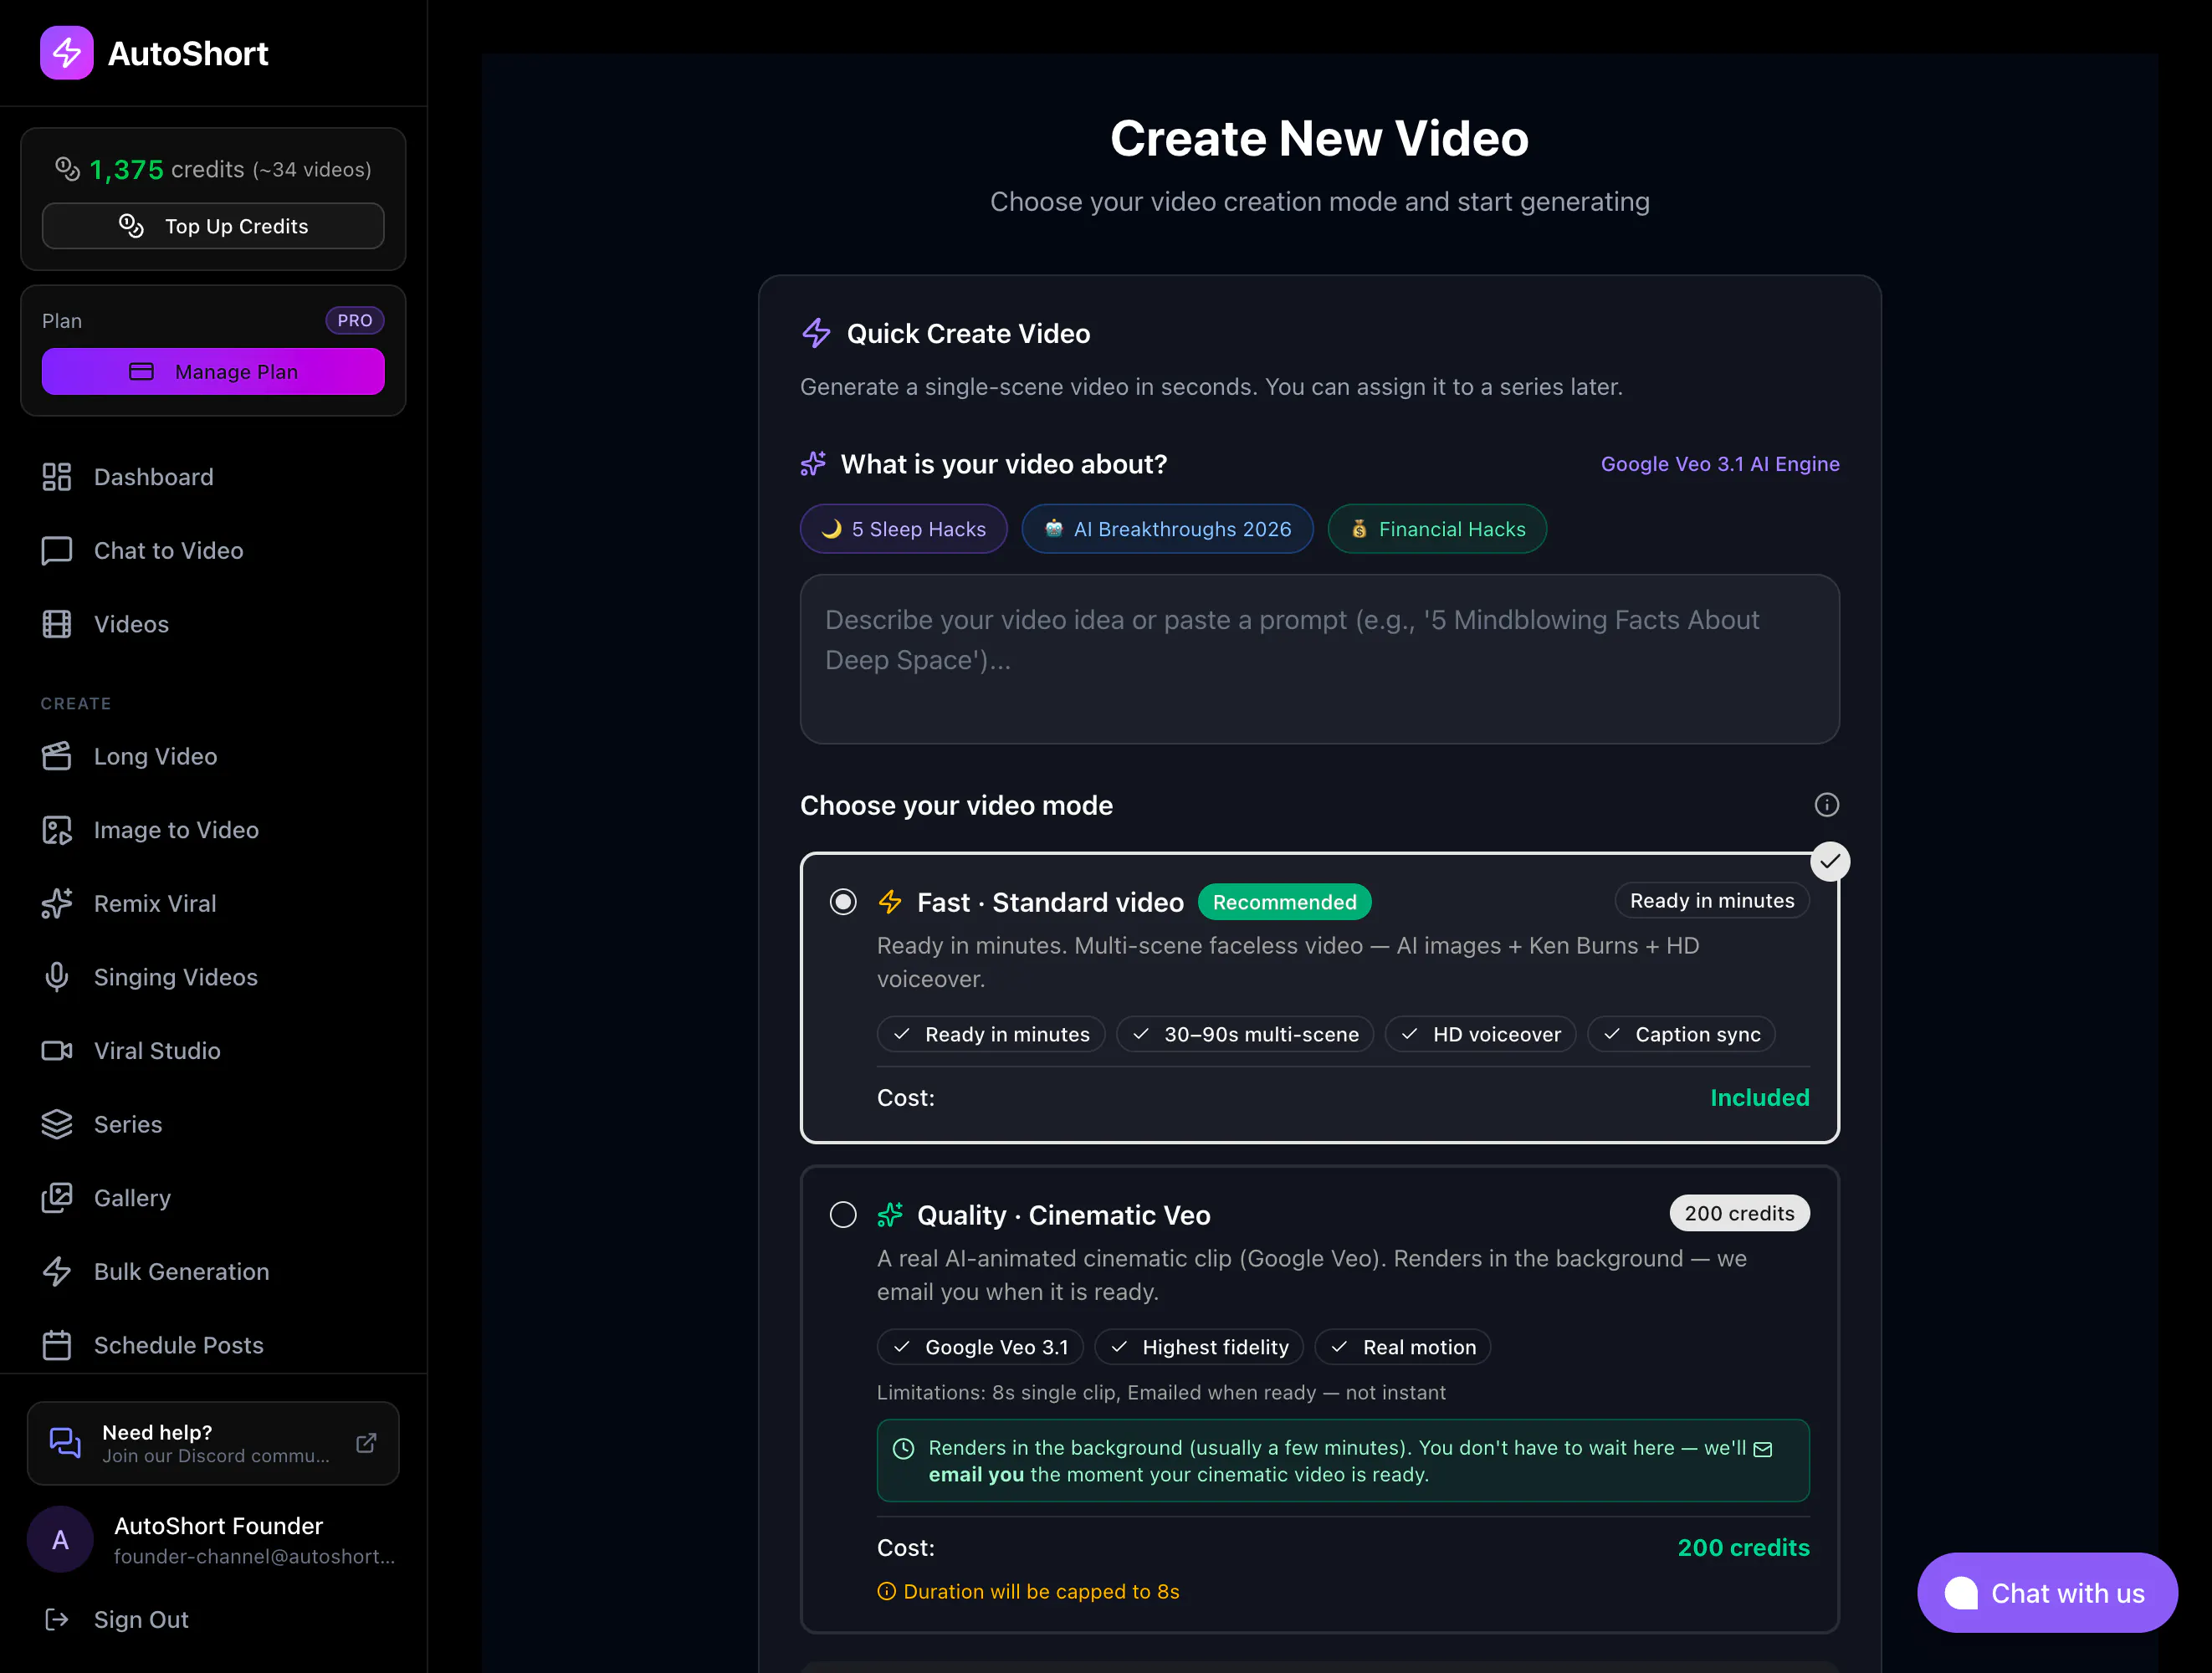Image resolution: width=2212 pixels, height=1673 pixels.
Task: Click the 'Duration will be capped to 8s' warning
Action: coord(1028,1591)
